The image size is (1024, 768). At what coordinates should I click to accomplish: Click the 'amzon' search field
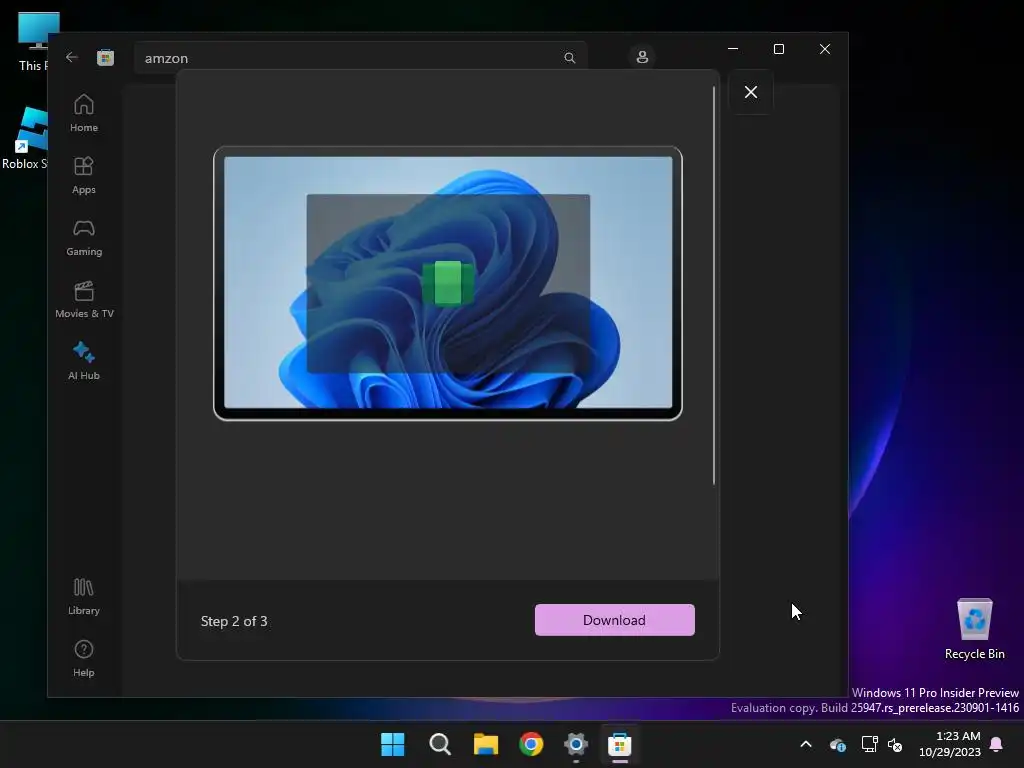click(x=361, y=58)
